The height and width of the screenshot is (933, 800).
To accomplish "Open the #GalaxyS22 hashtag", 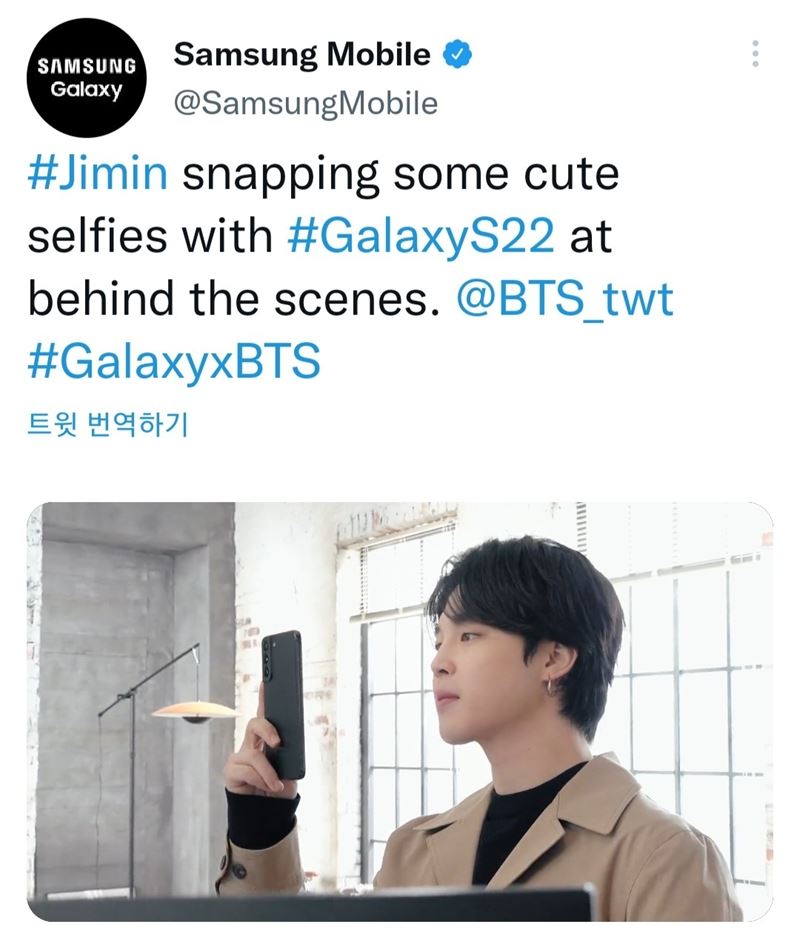I will [x=421, y=236].
